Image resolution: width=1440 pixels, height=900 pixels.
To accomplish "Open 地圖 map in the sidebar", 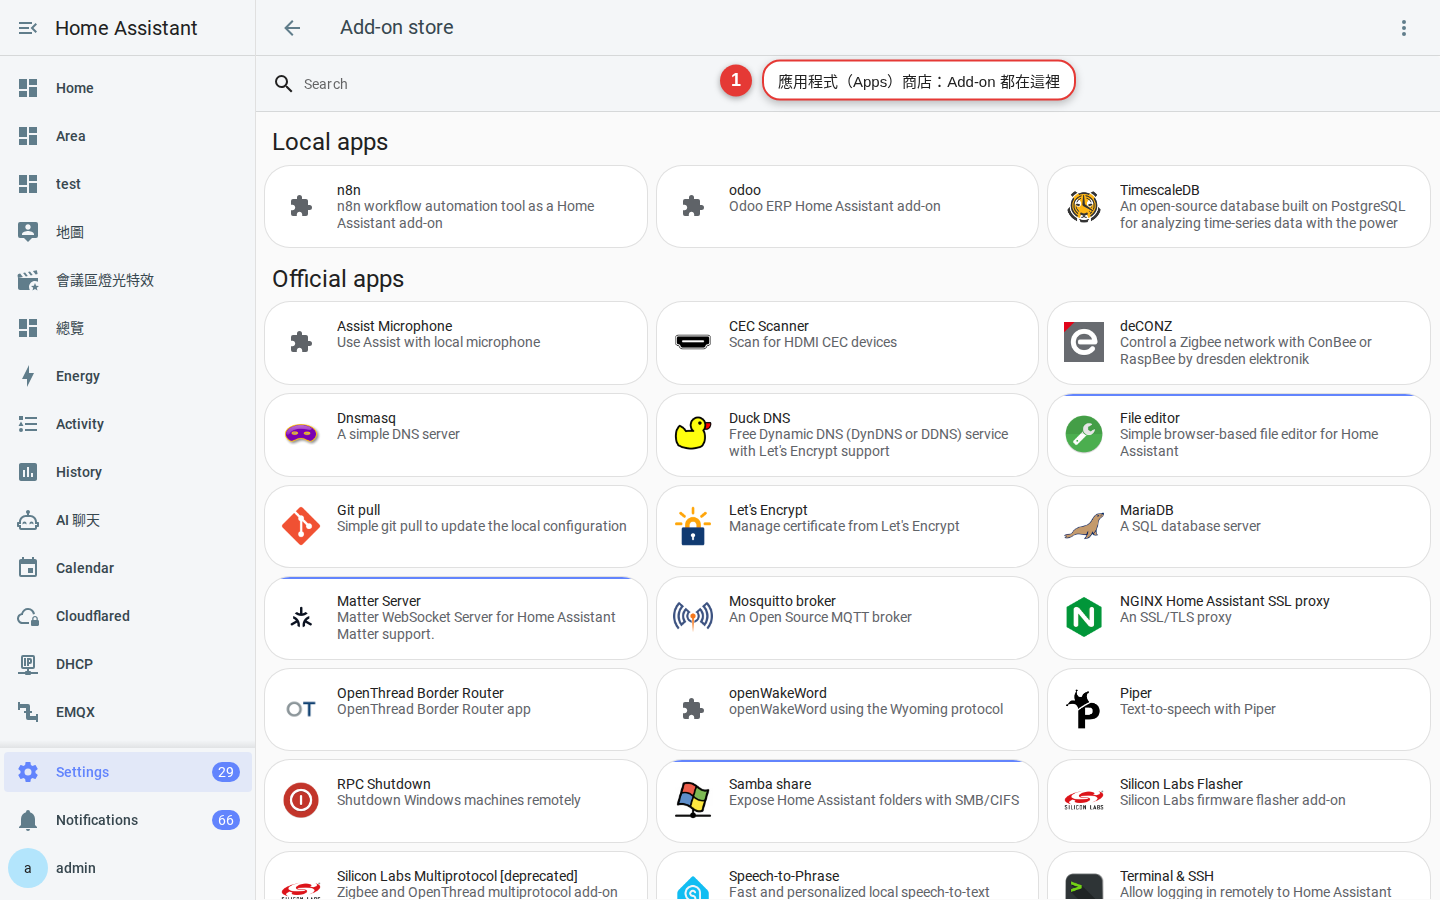I will pyautogui.click(x=128, y=232).
